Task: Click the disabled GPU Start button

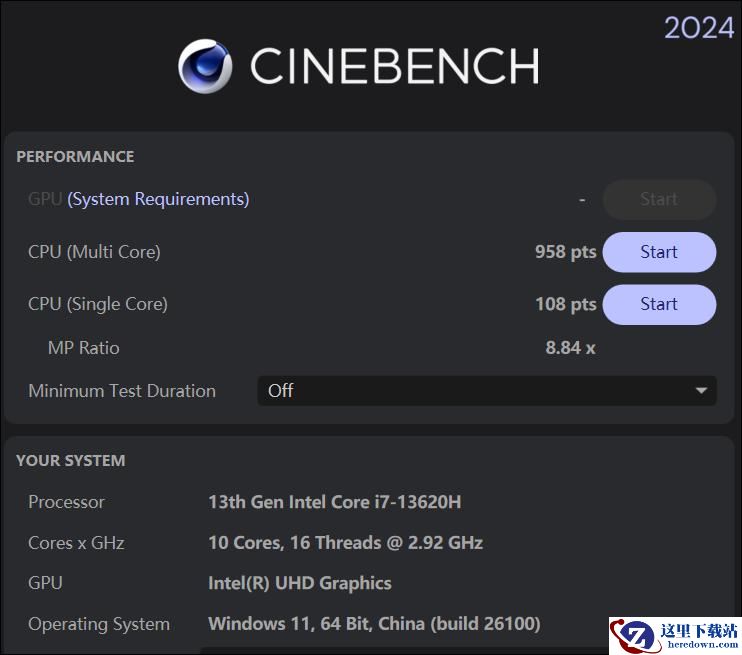Action: 659,199
